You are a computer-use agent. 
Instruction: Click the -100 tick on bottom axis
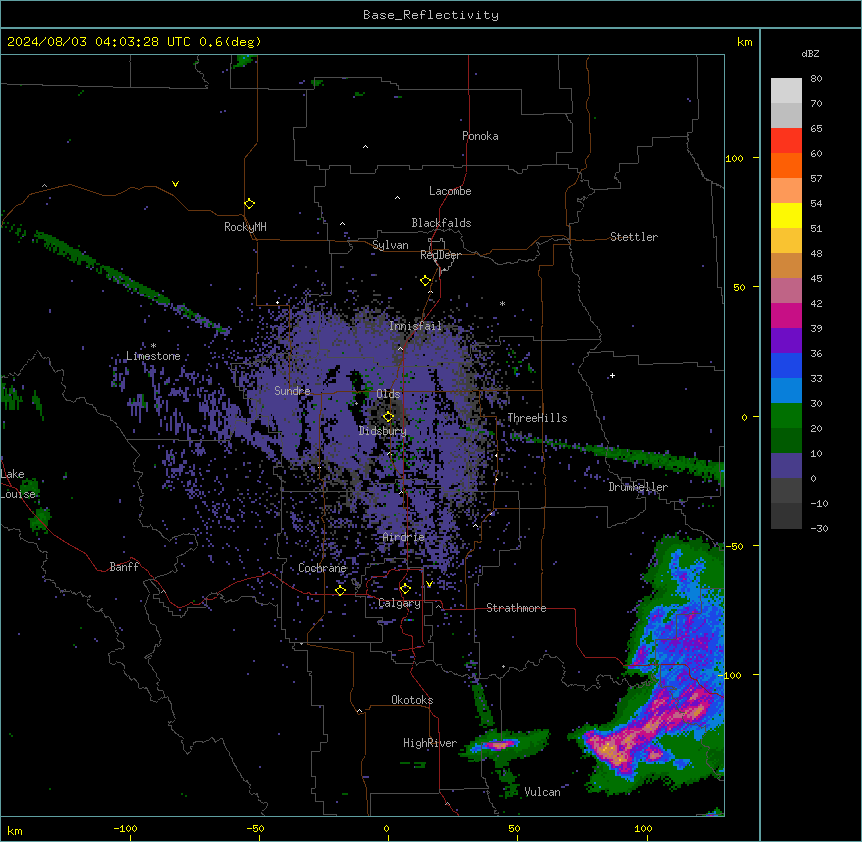pos(126,829)
